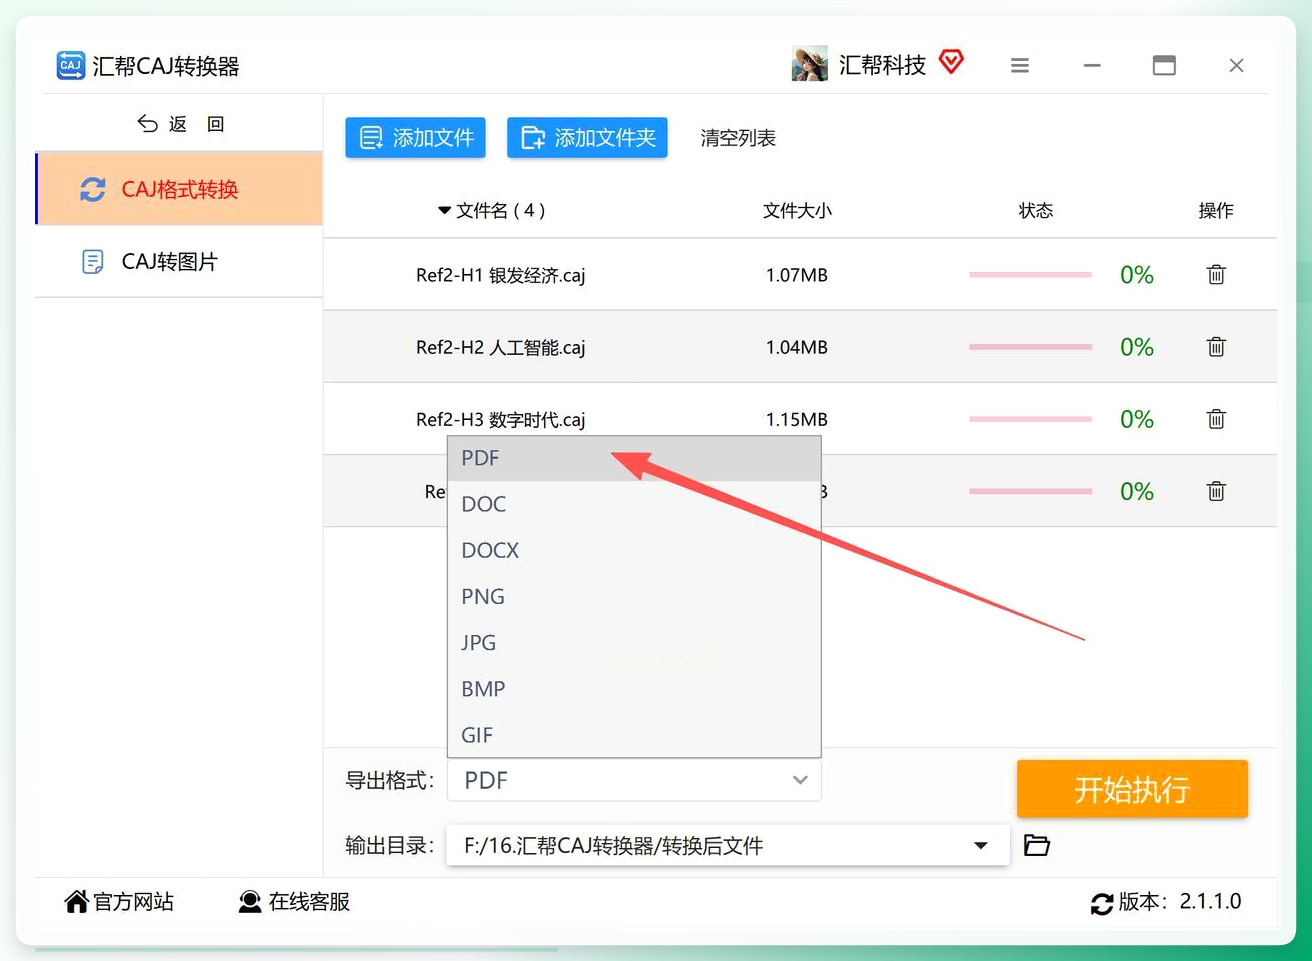Delete the Ref2-H1 银发经济.caj file row
This screenshot has height=961, width=1312.
point(1216,275)
